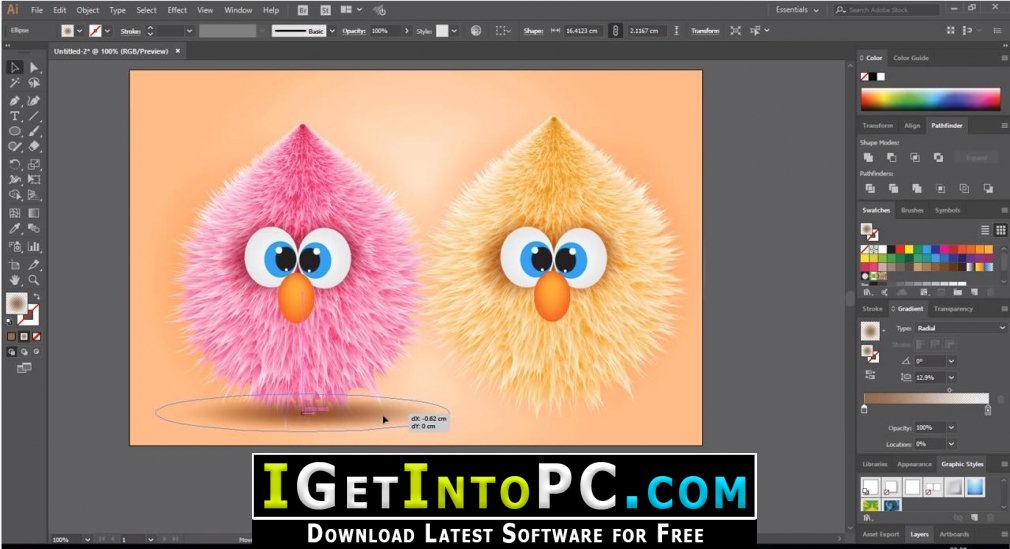
Task: Switch to the Layers tab
Action: coord(917,534)
